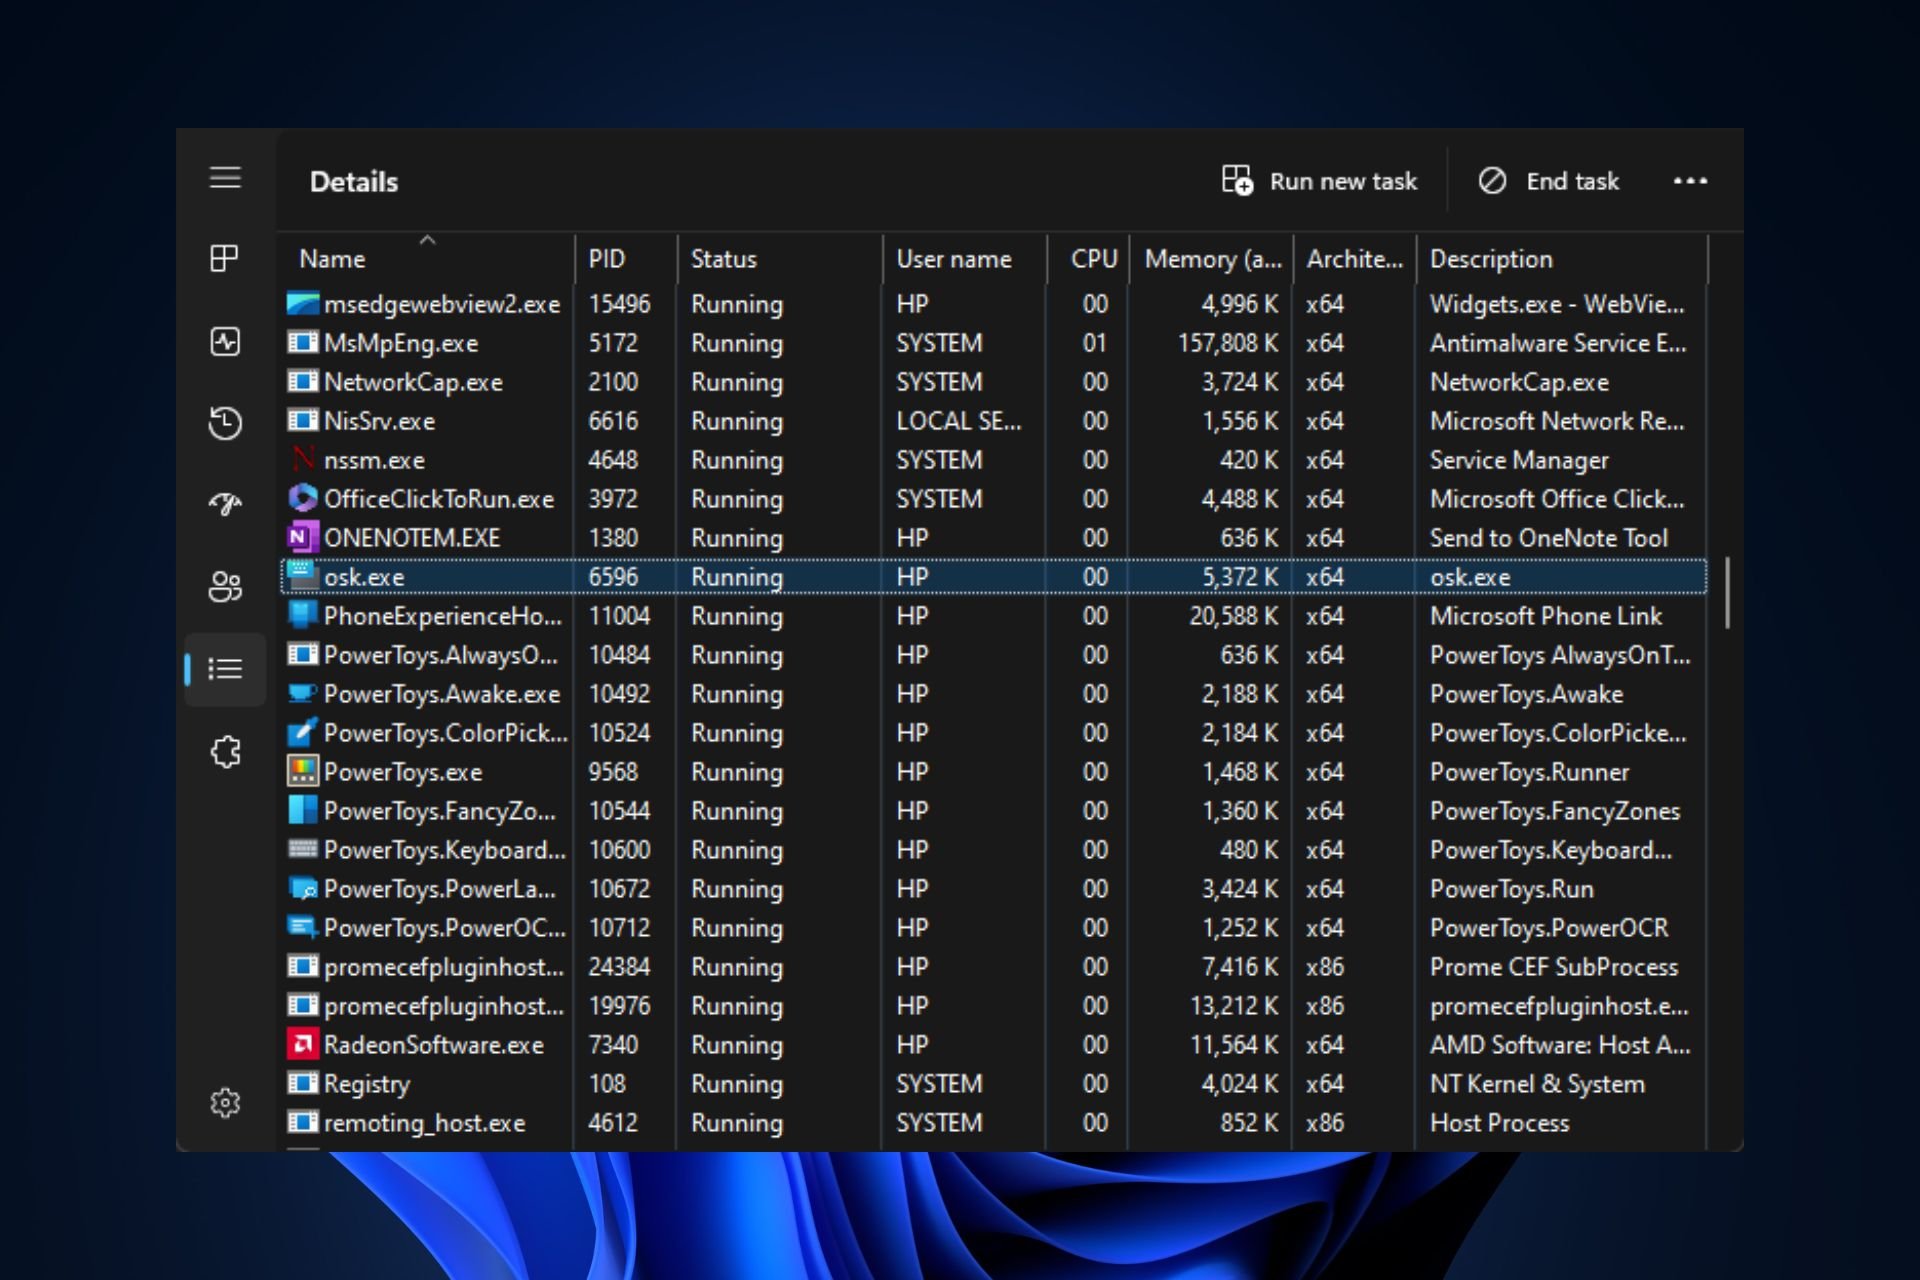This screenshot has height=1280, width=1920.
Task: Click the LOCAL SE... user name cell
Action: click(x=959, y=421)
